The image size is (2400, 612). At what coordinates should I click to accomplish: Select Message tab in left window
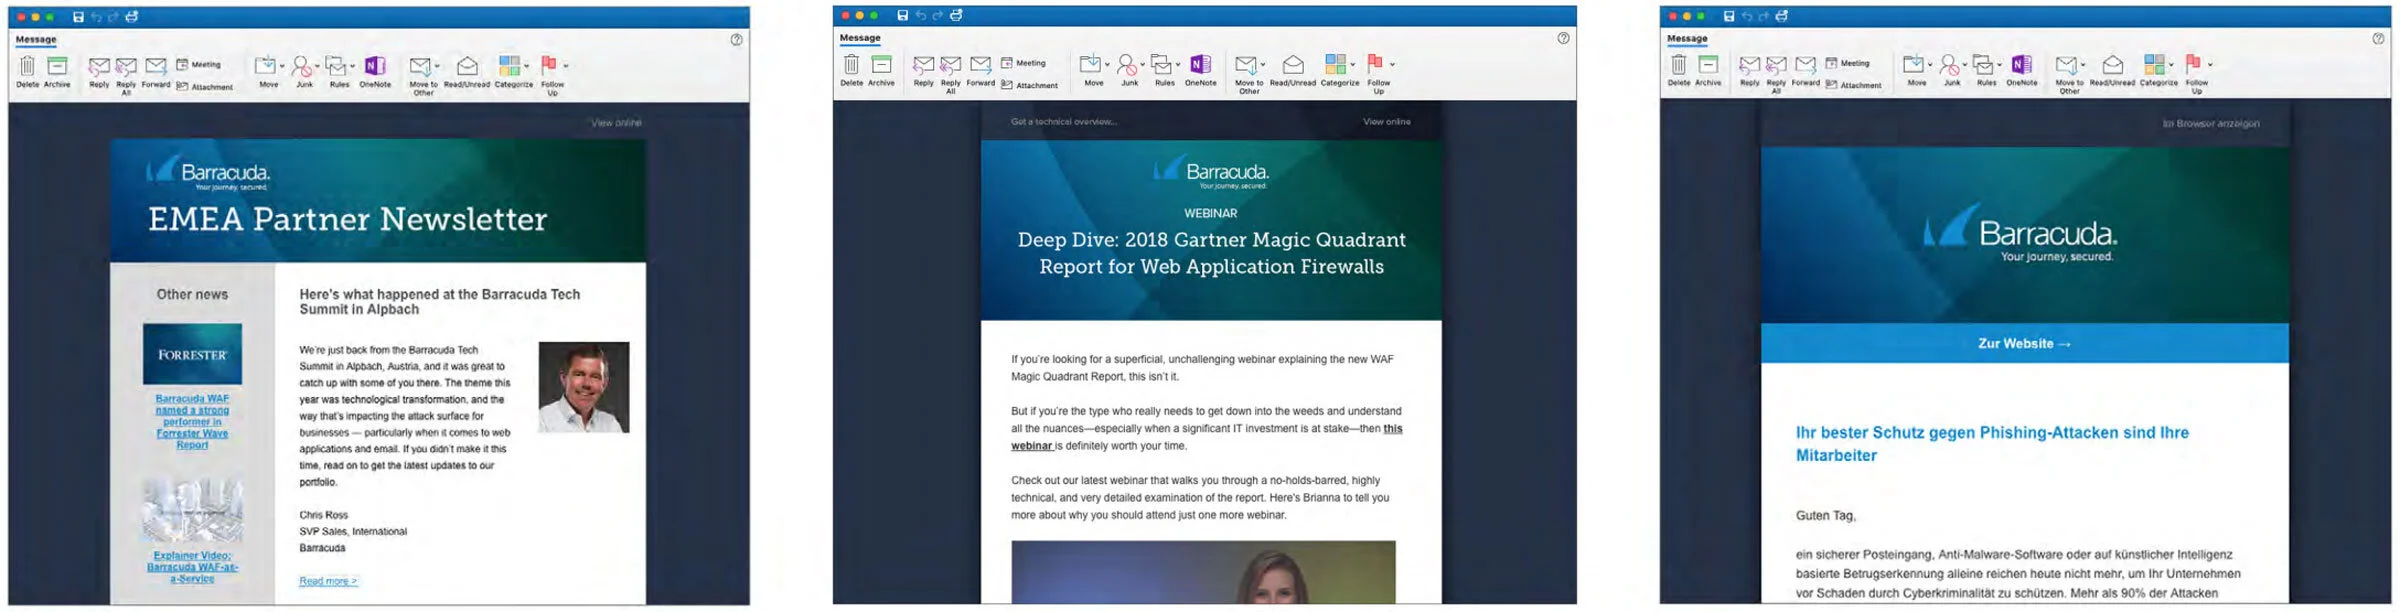click(x=36, y=40)
